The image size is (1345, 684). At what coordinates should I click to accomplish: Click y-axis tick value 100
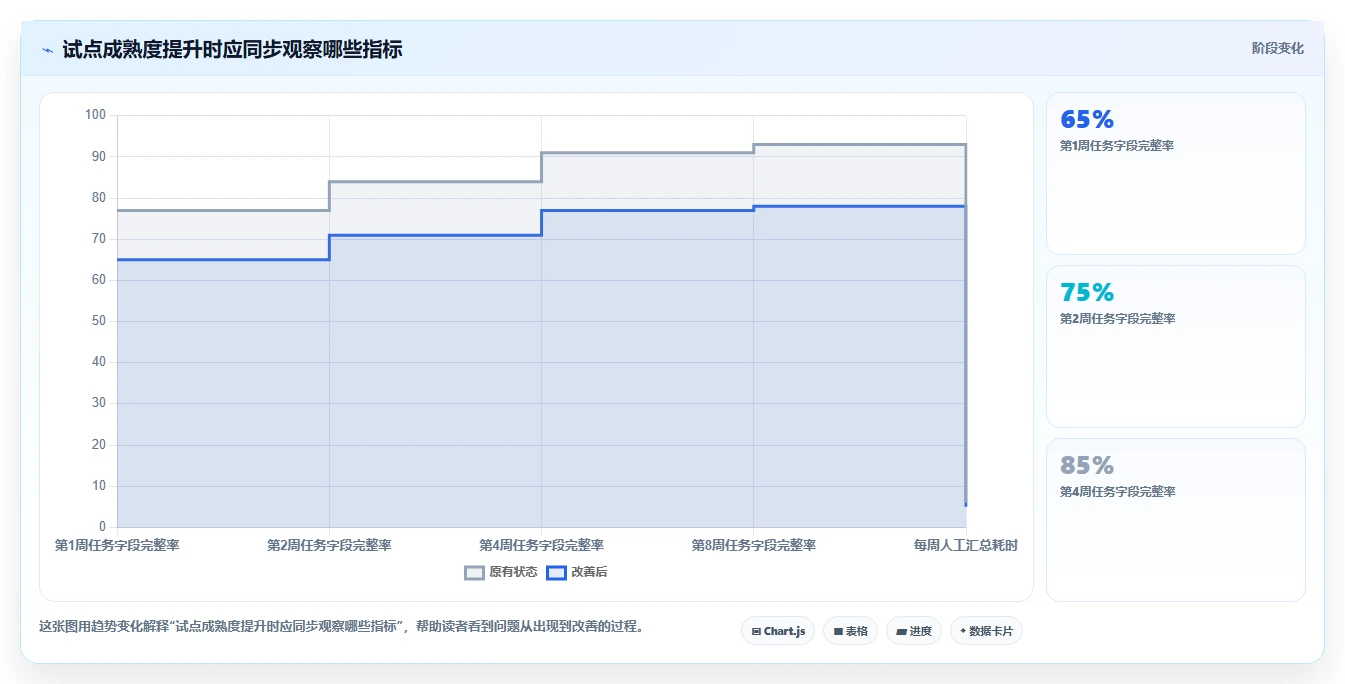95,115
